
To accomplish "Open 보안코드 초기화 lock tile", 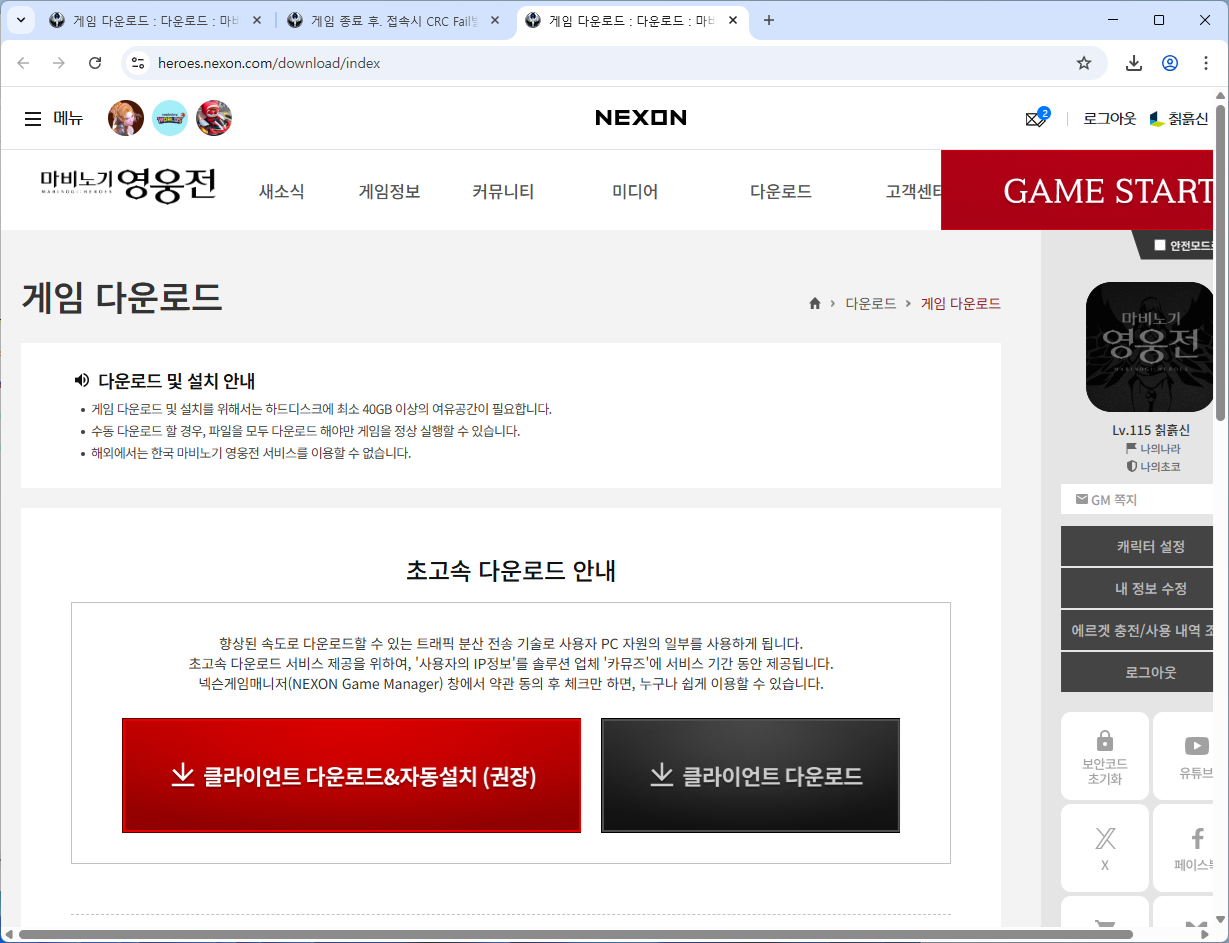I will pyautogui.click(x=1105, y=755).
